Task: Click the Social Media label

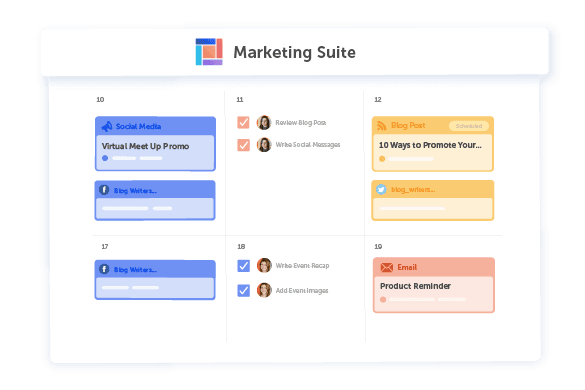Action: point(138,127)
